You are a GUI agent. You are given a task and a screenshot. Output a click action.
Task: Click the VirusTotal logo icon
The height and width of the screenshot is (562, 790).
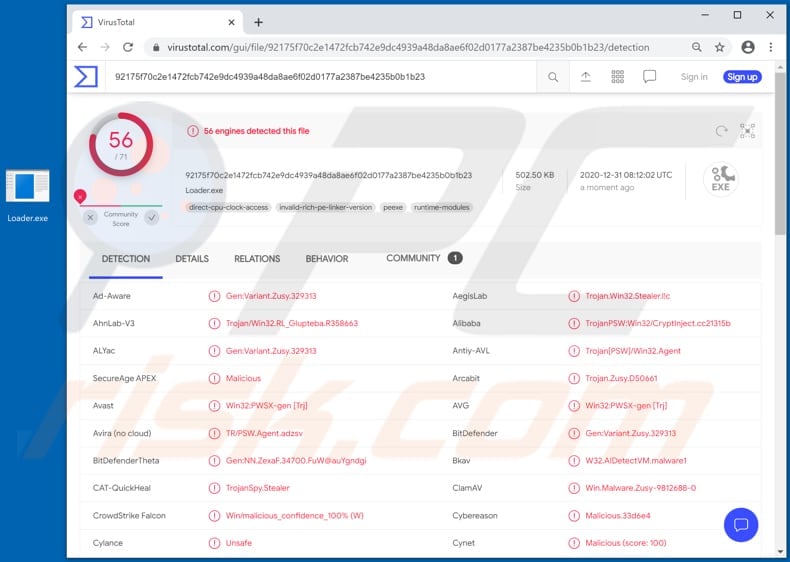tap(86, 77)
